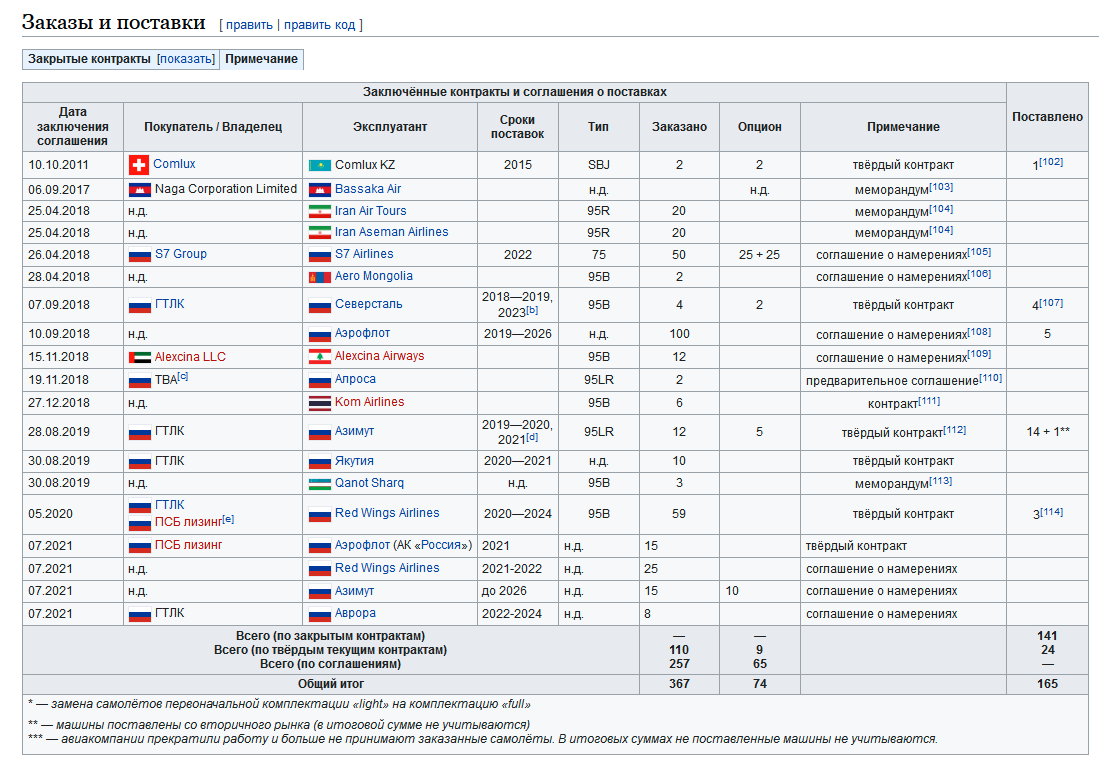The width and height of the screenshot is (1099, 766).
Task: Click the Russian flag beside S7 Airlines
Action: 320,255
